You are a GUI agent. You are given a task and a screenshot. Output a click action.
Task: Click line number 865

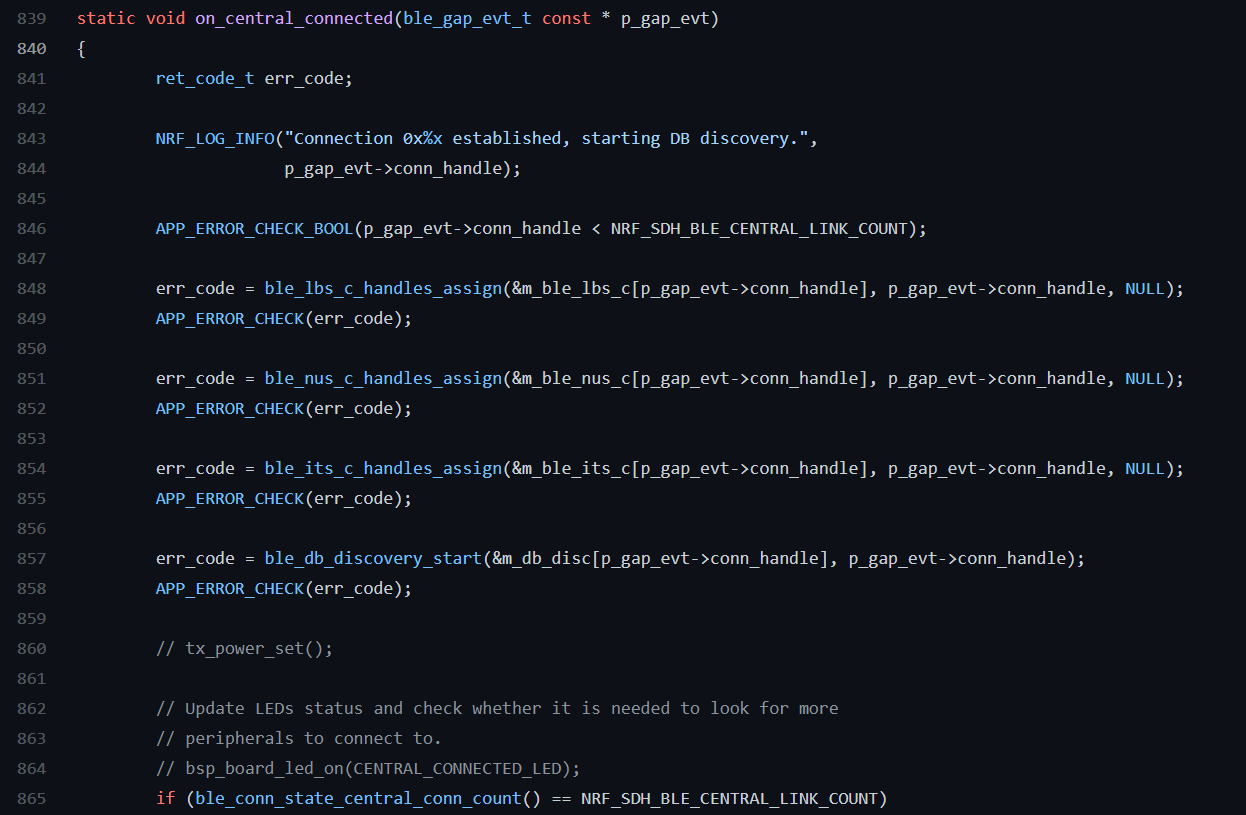(31, 799)
